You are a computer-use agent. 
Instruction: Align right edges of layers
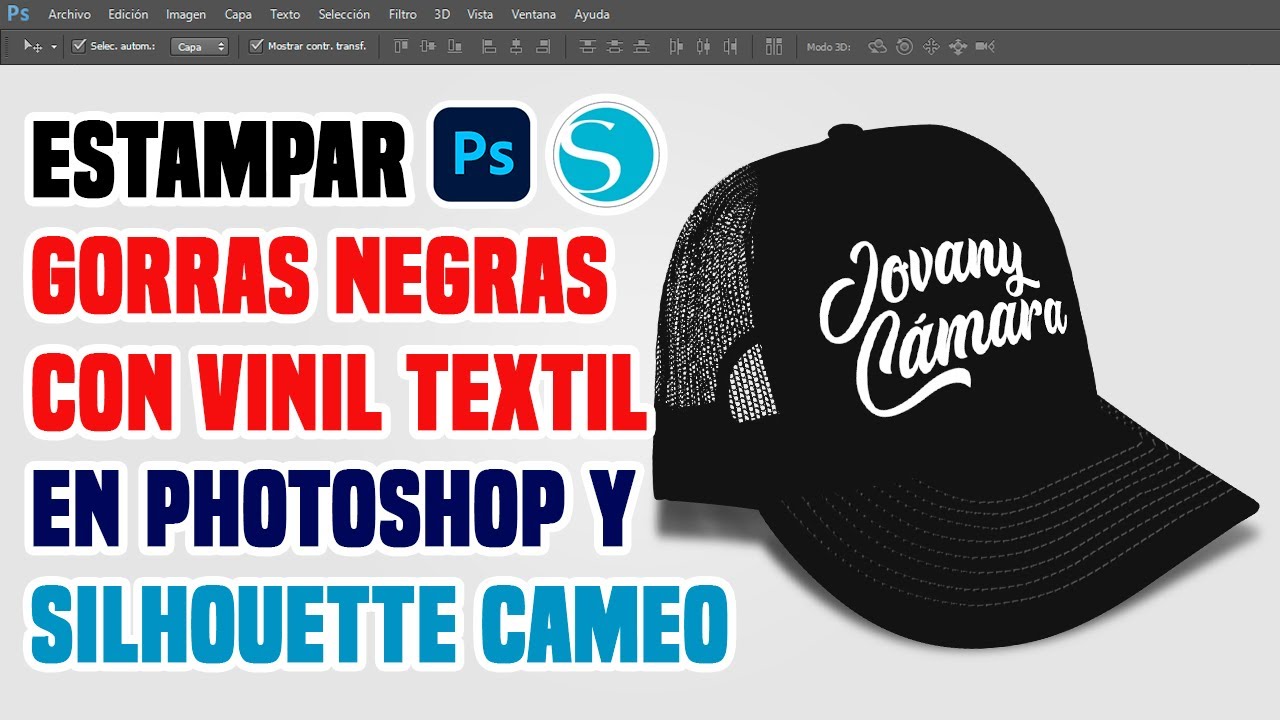(x=543, y=46)
